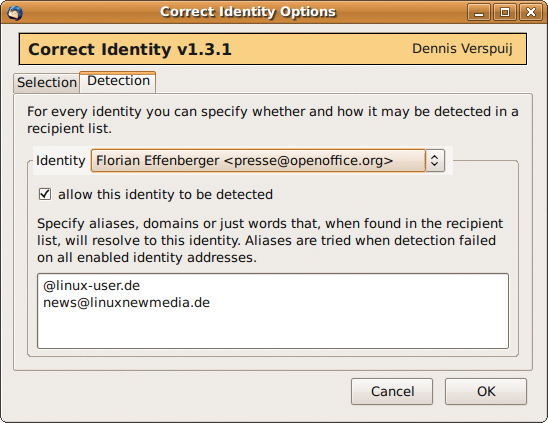
Task: Click the "Identity" label beside the combo box
Action: [60, 160]
